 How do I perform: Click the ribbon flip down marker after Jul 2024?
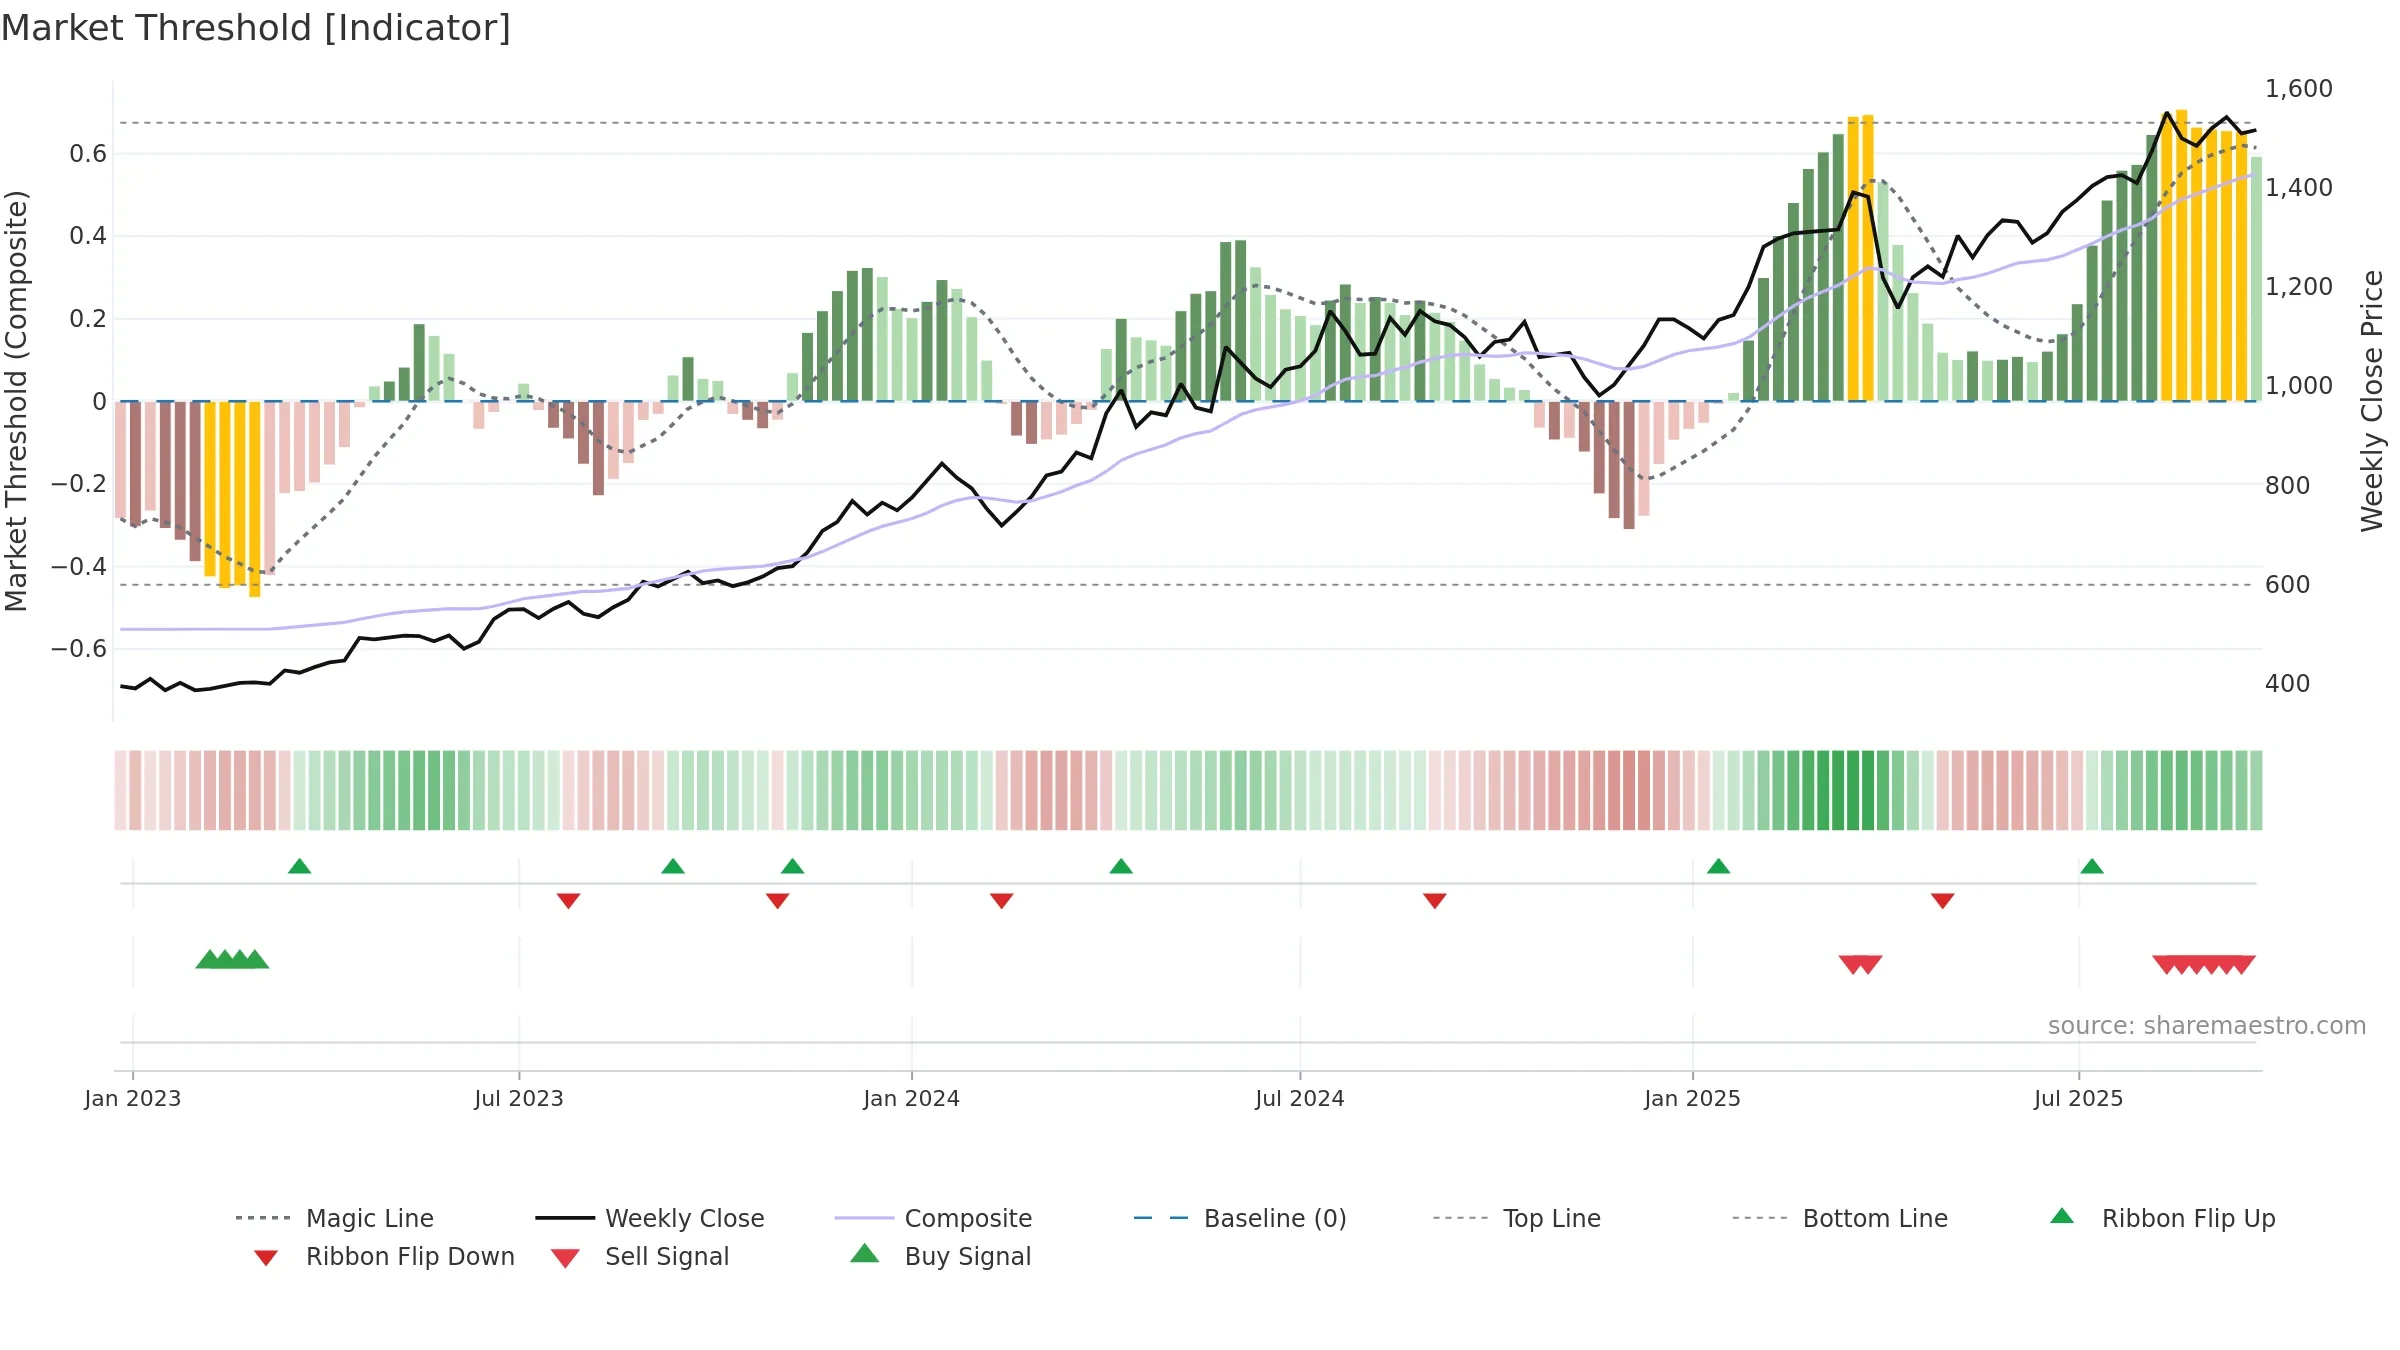click(x=1434, y=901)
